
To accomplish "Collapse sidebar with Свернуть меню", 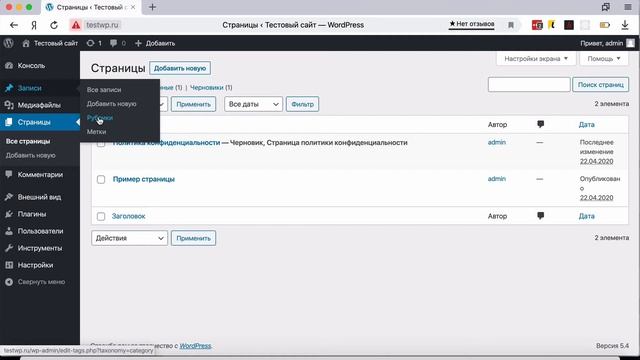I will pyautogui.click(x=40, y=282).
